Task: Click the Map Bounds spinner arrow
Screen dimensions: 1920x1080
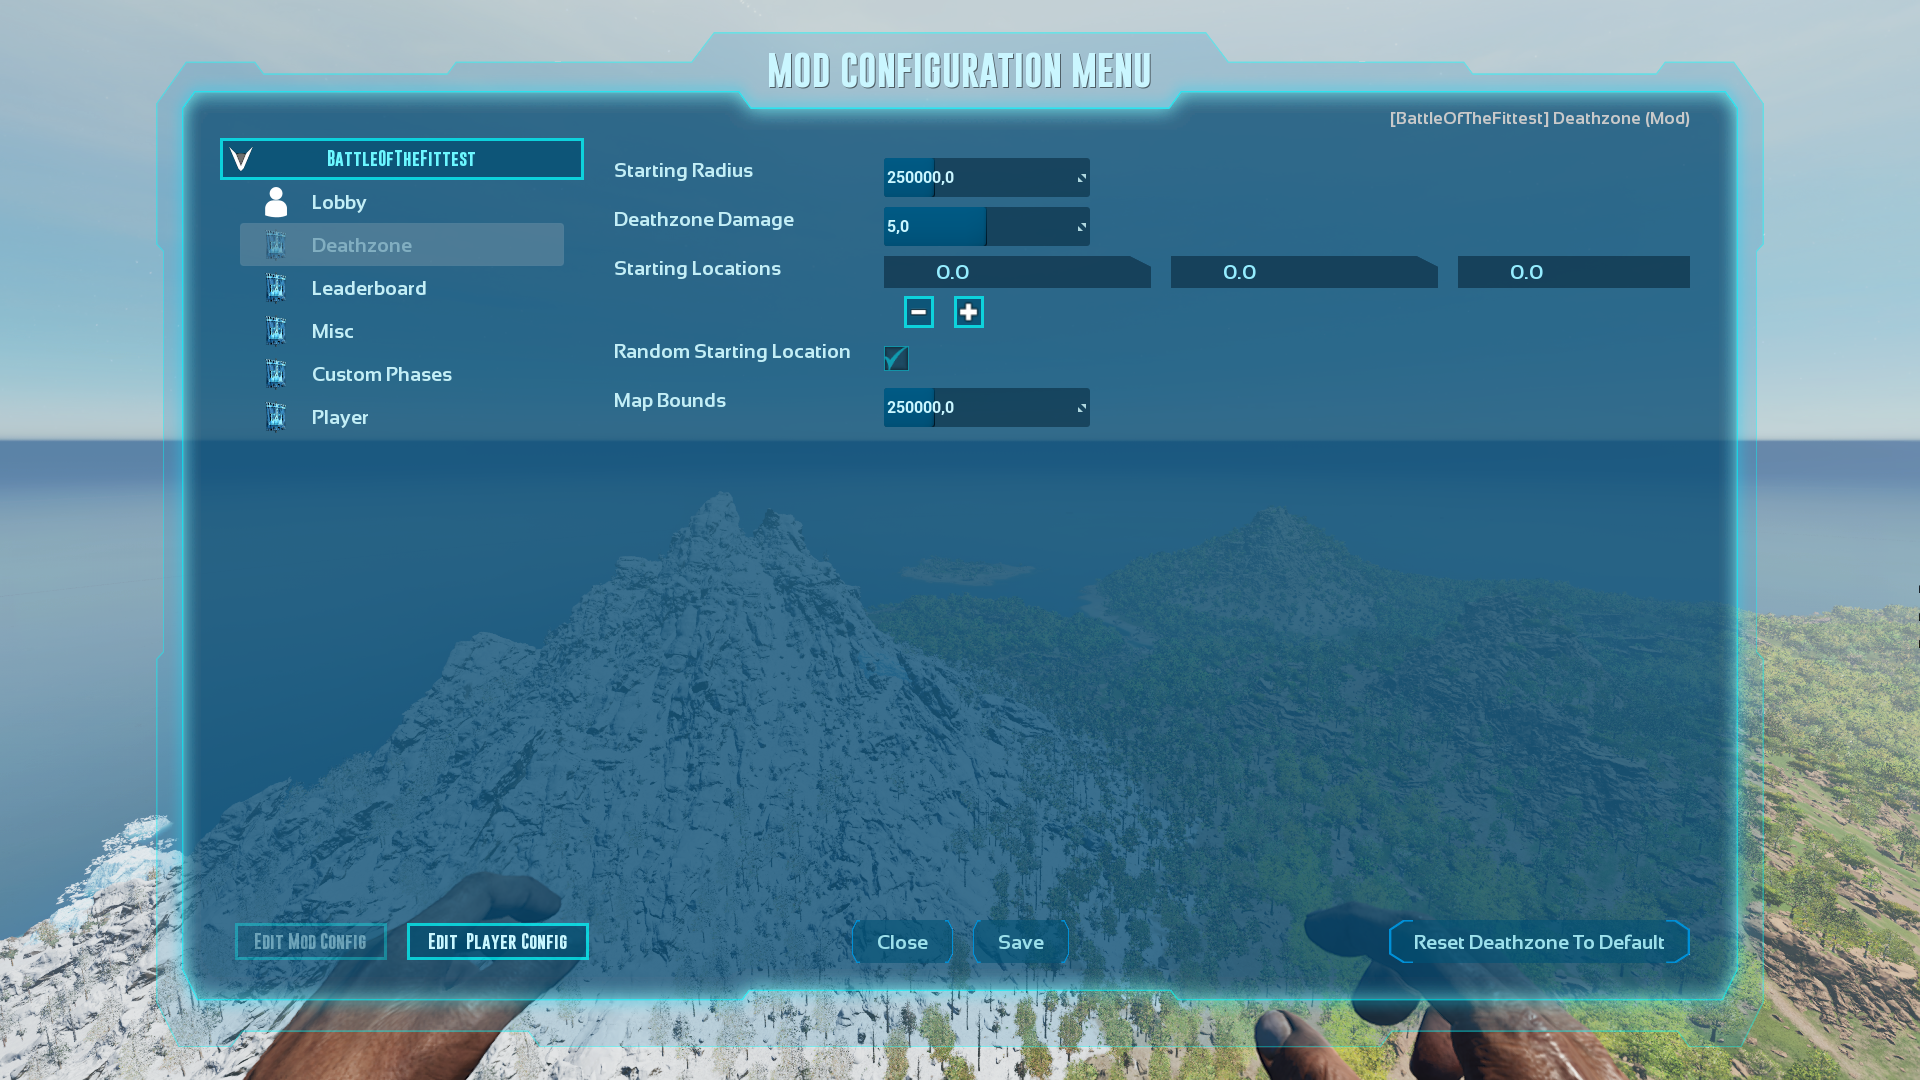Action: (x=1081, y=408)
